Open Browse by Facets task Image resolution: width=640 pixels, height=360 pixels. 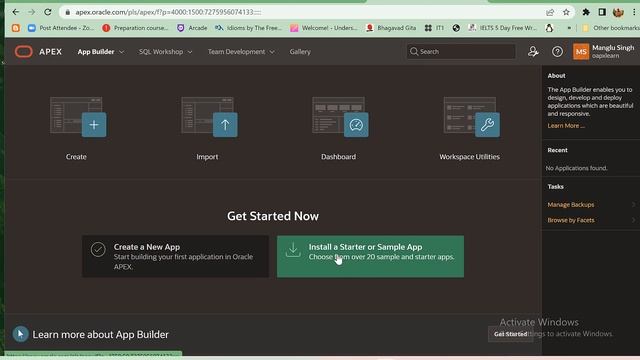pyautogui.click(x=571, y=220)
